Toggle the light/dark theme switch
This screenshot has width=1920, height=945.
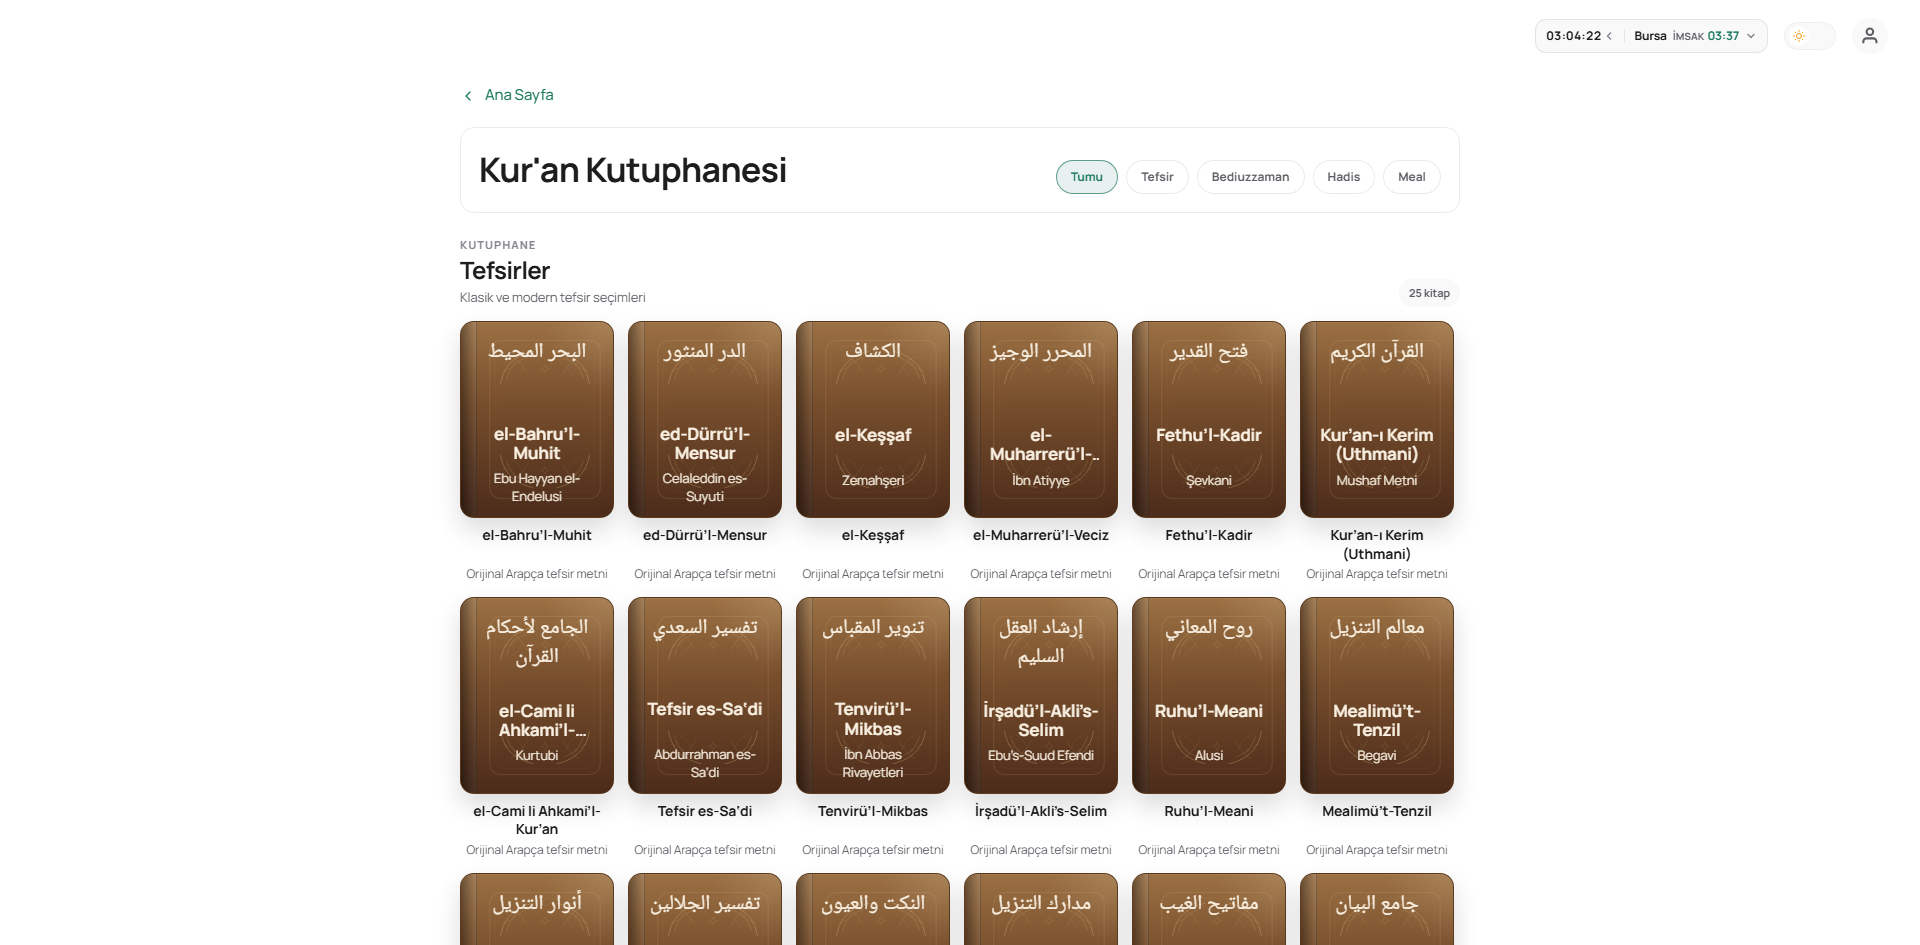[x=1809, y=36]
